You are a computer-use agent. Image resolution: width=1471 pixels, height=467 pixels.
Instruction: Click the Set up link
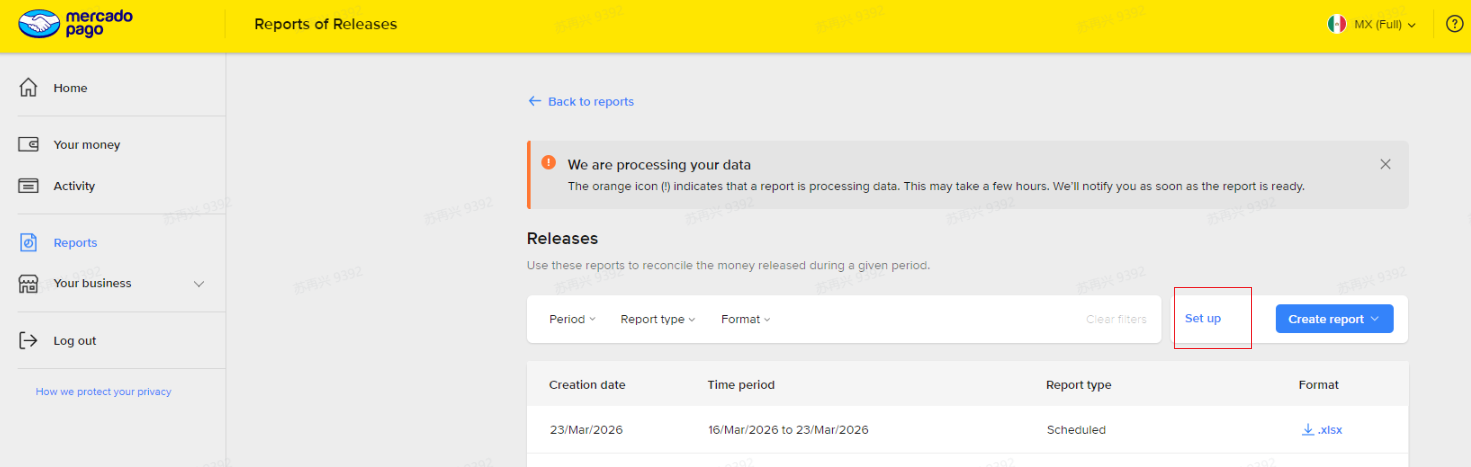(x=1203, y=318)
